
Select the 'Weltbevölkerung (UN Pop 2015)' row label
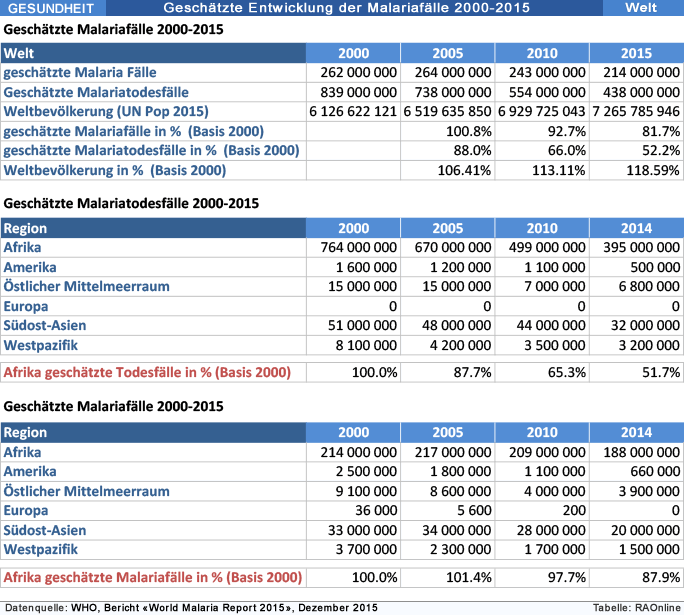click(106, 112)
